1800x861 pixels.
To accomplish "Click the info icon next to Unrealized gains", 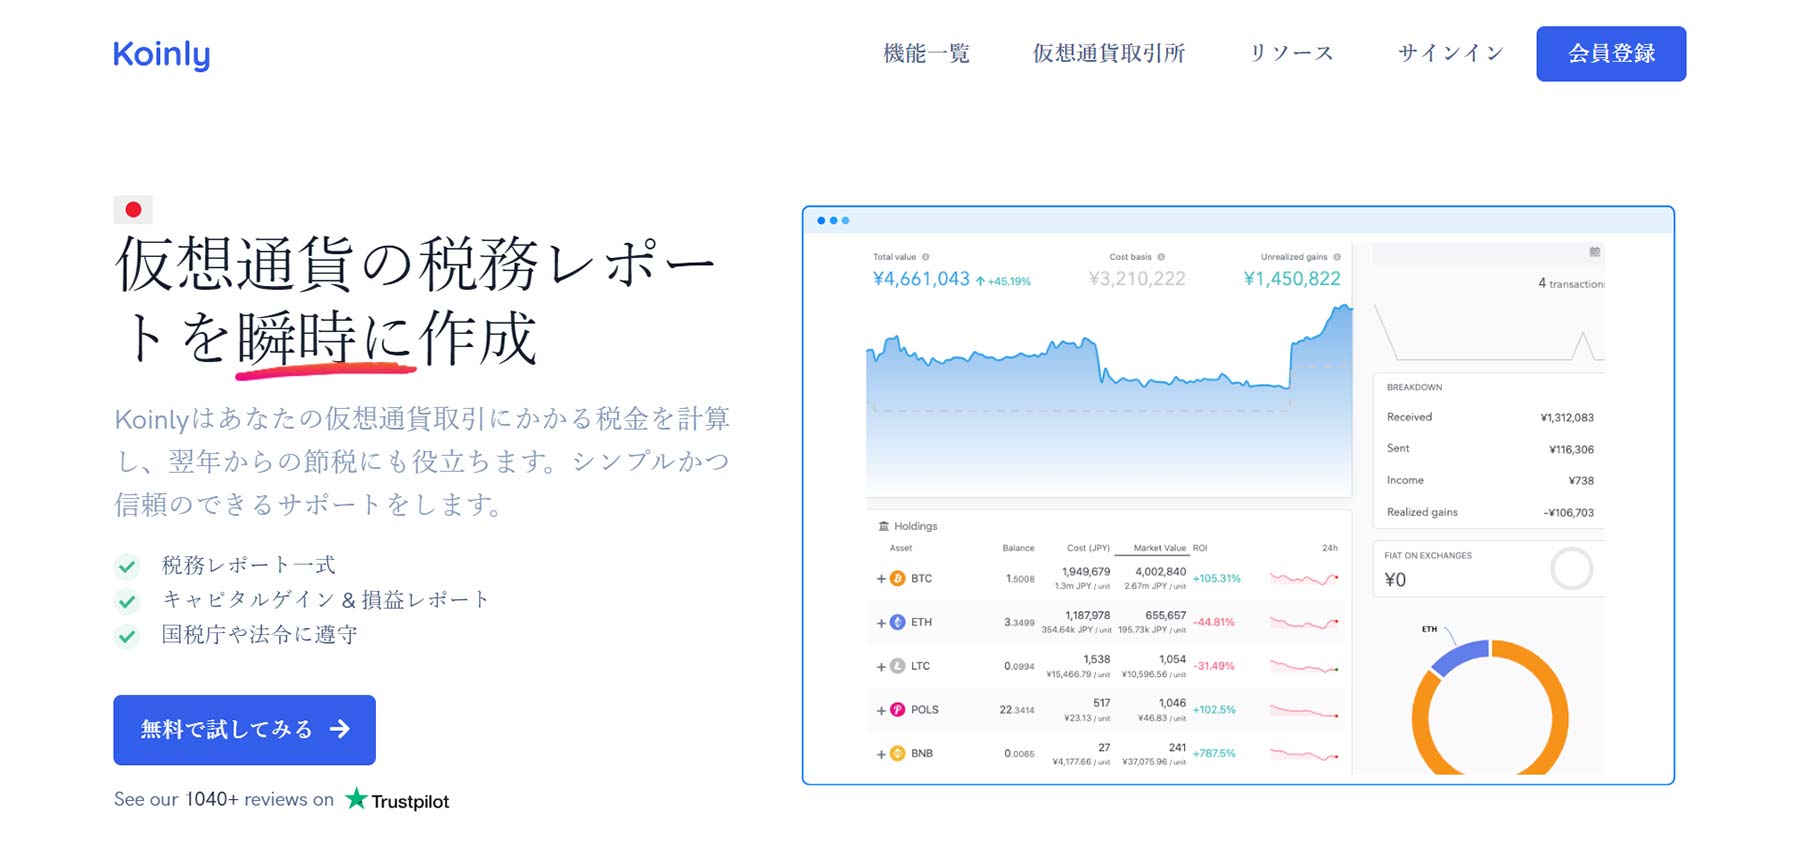I will 1337,257.
